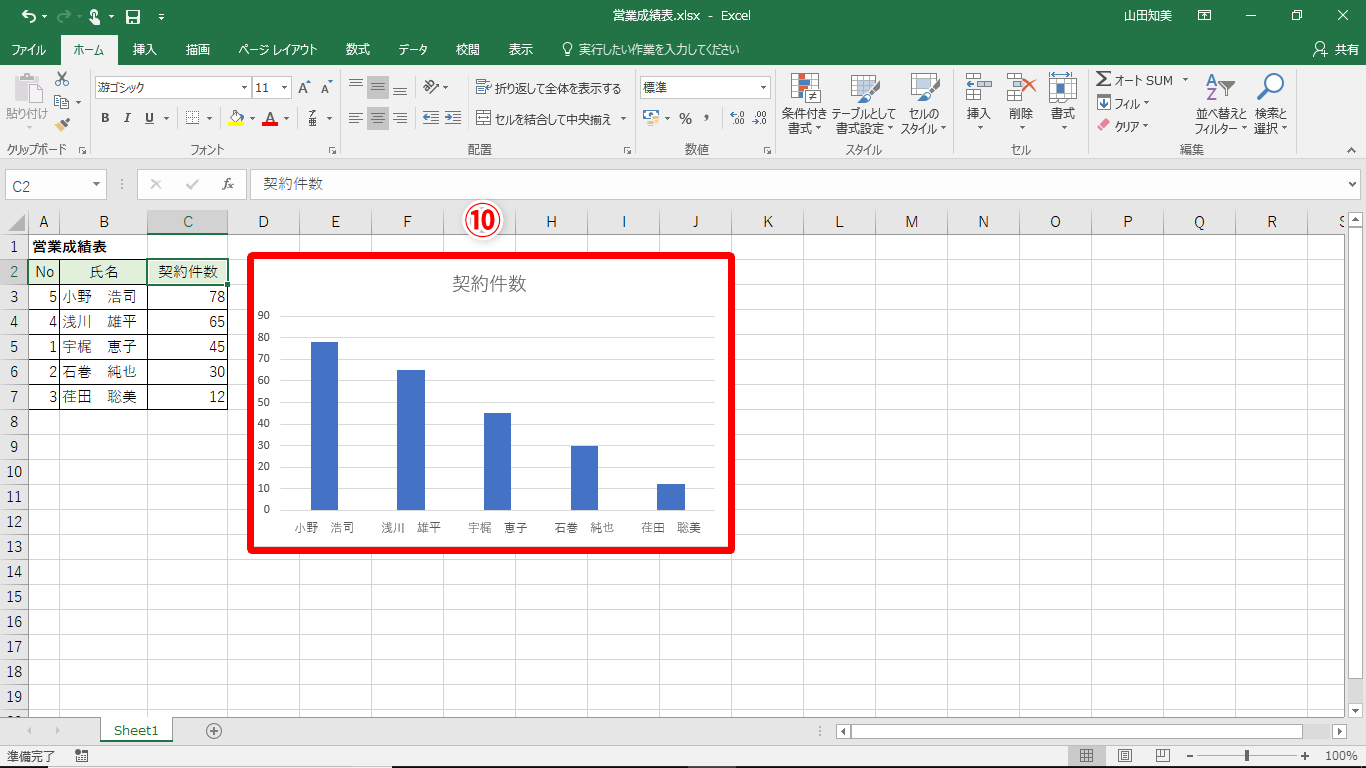This screenshot has height=768, width=1366.
Task: Open the borders button in the font group
Action: (193, 118)
